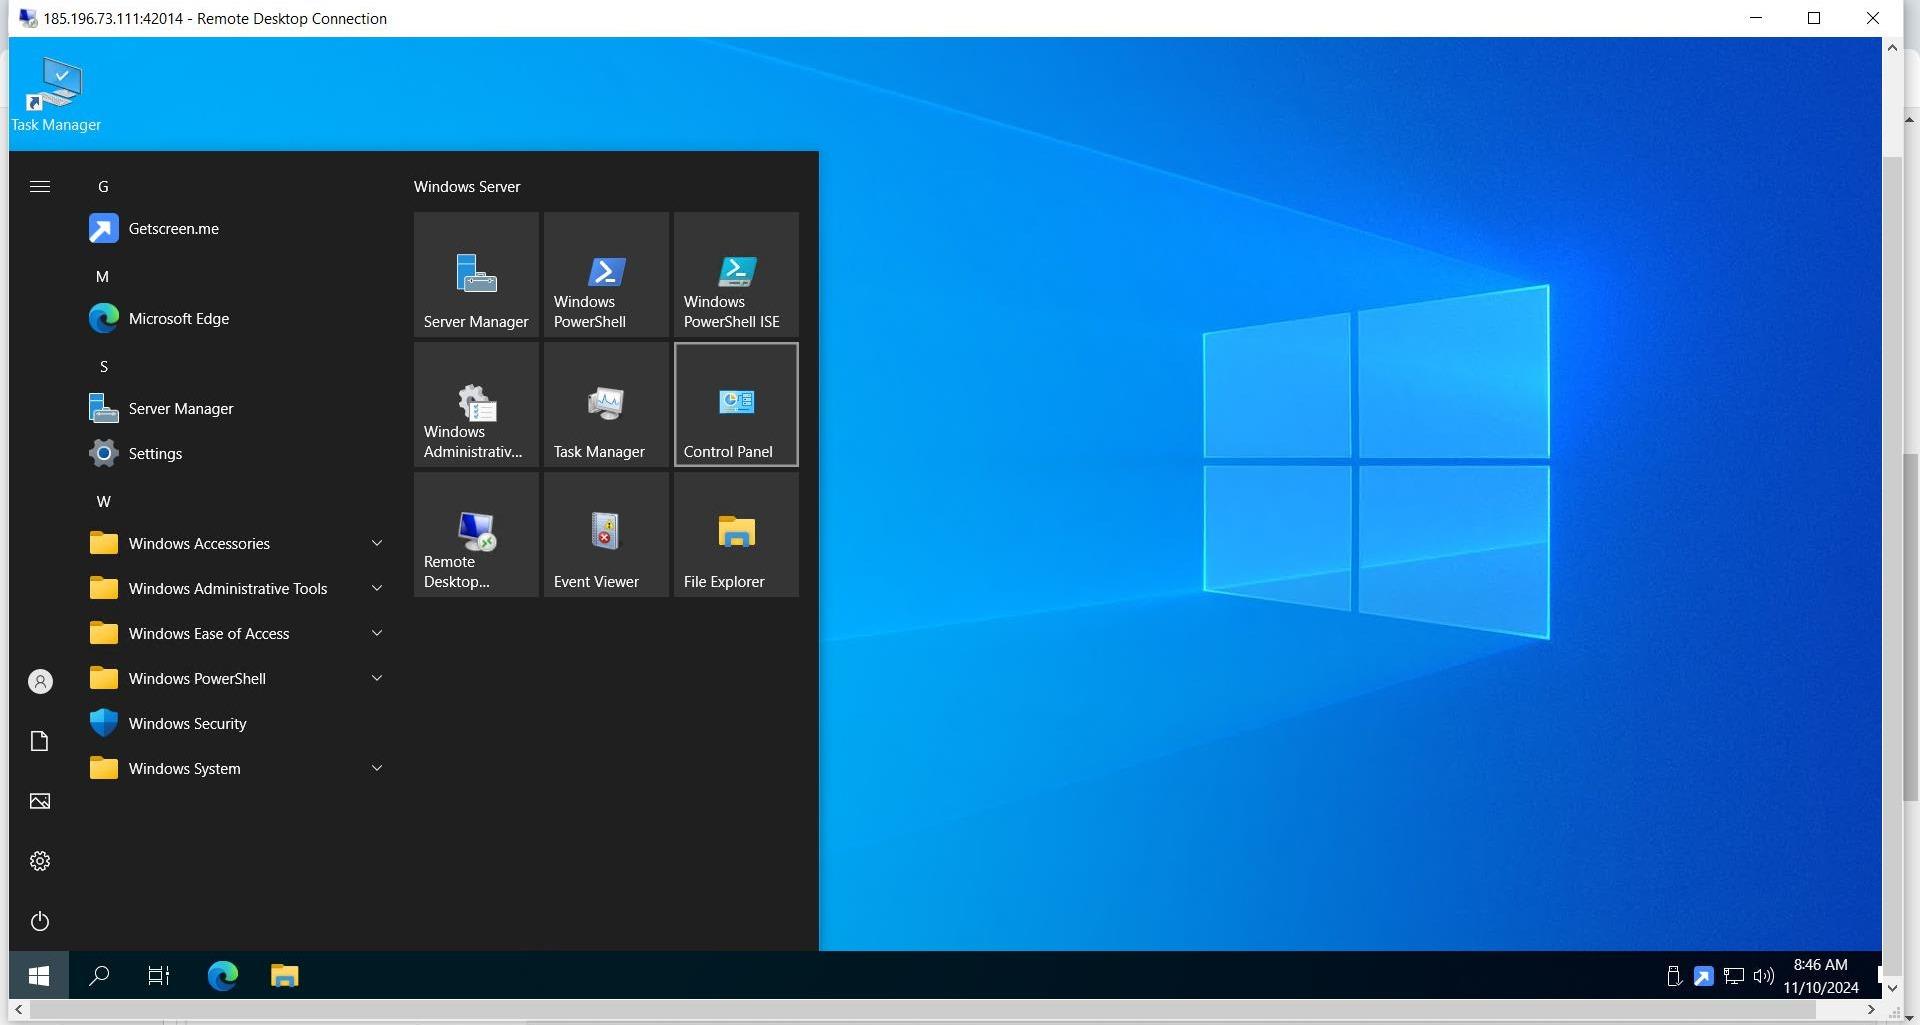The height and width of the screenshot is (1025, 1920).
Task: Click the Power button icon
Action: 40,921
